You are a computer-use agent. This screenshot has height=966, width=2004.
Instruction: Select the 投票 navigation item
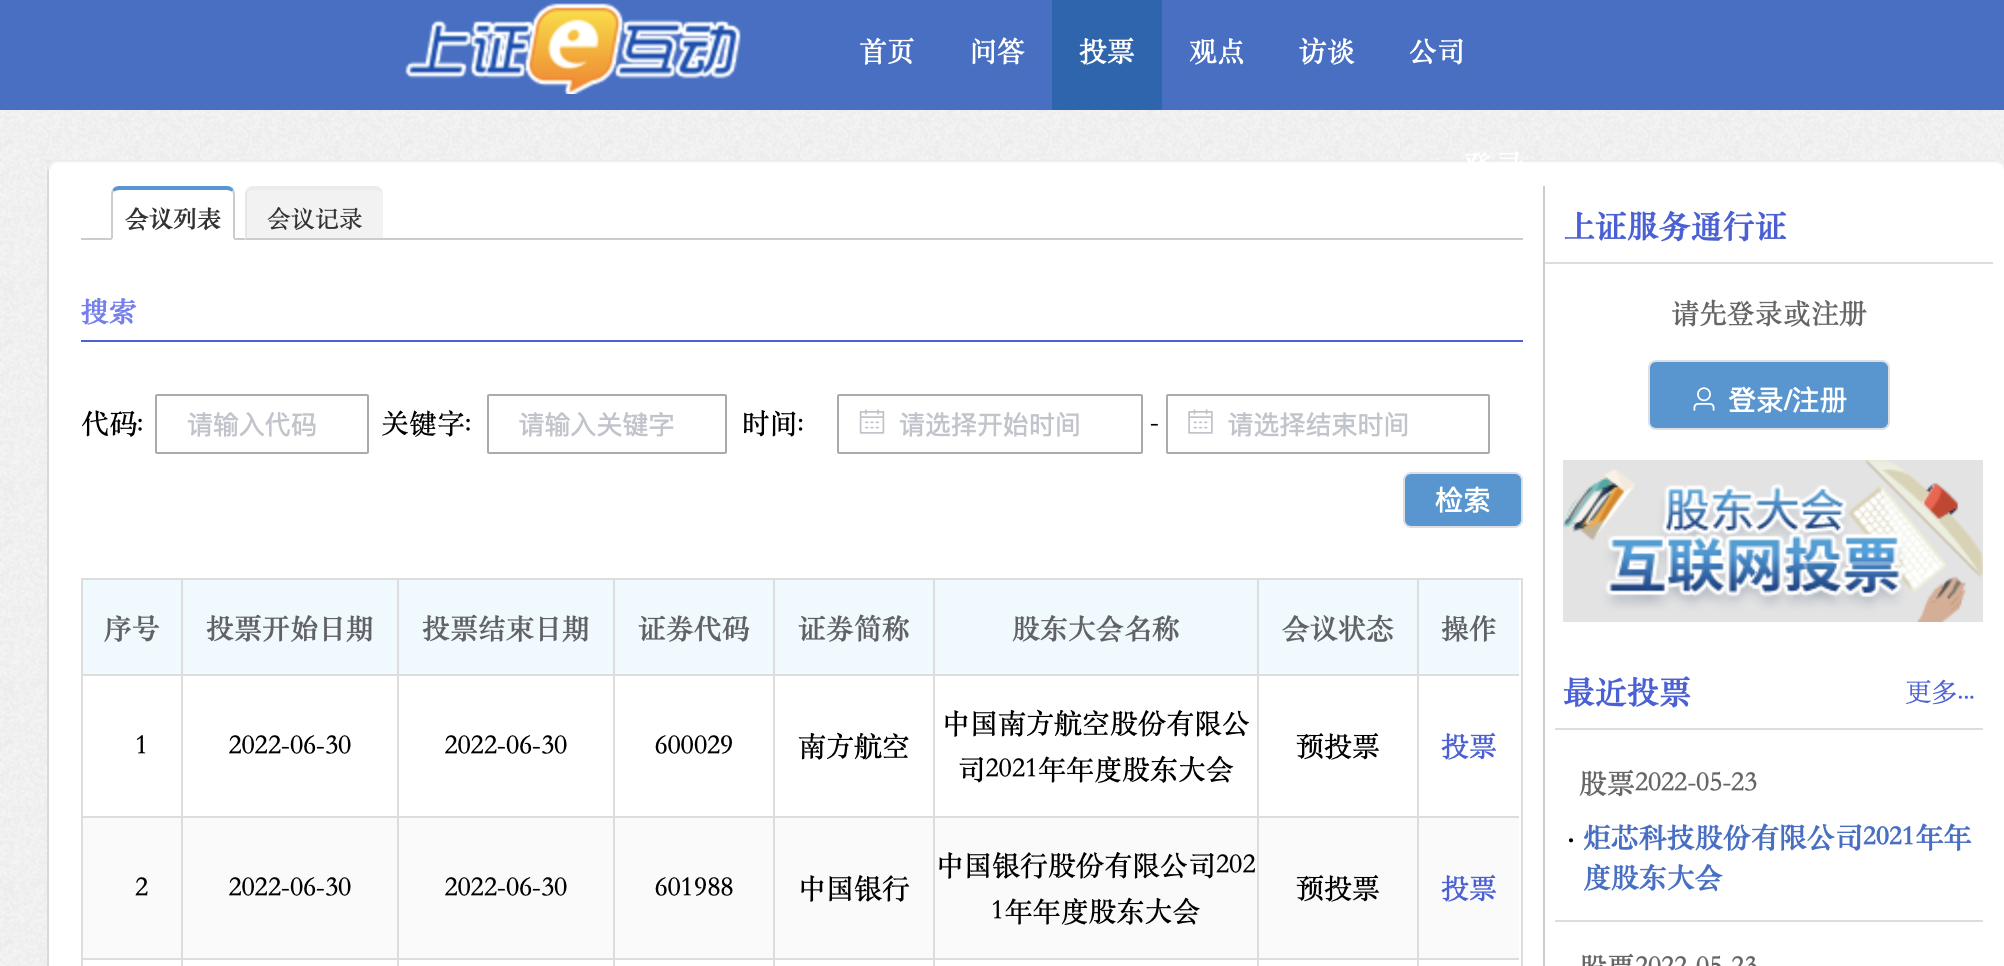click(x=1106, y=52)
